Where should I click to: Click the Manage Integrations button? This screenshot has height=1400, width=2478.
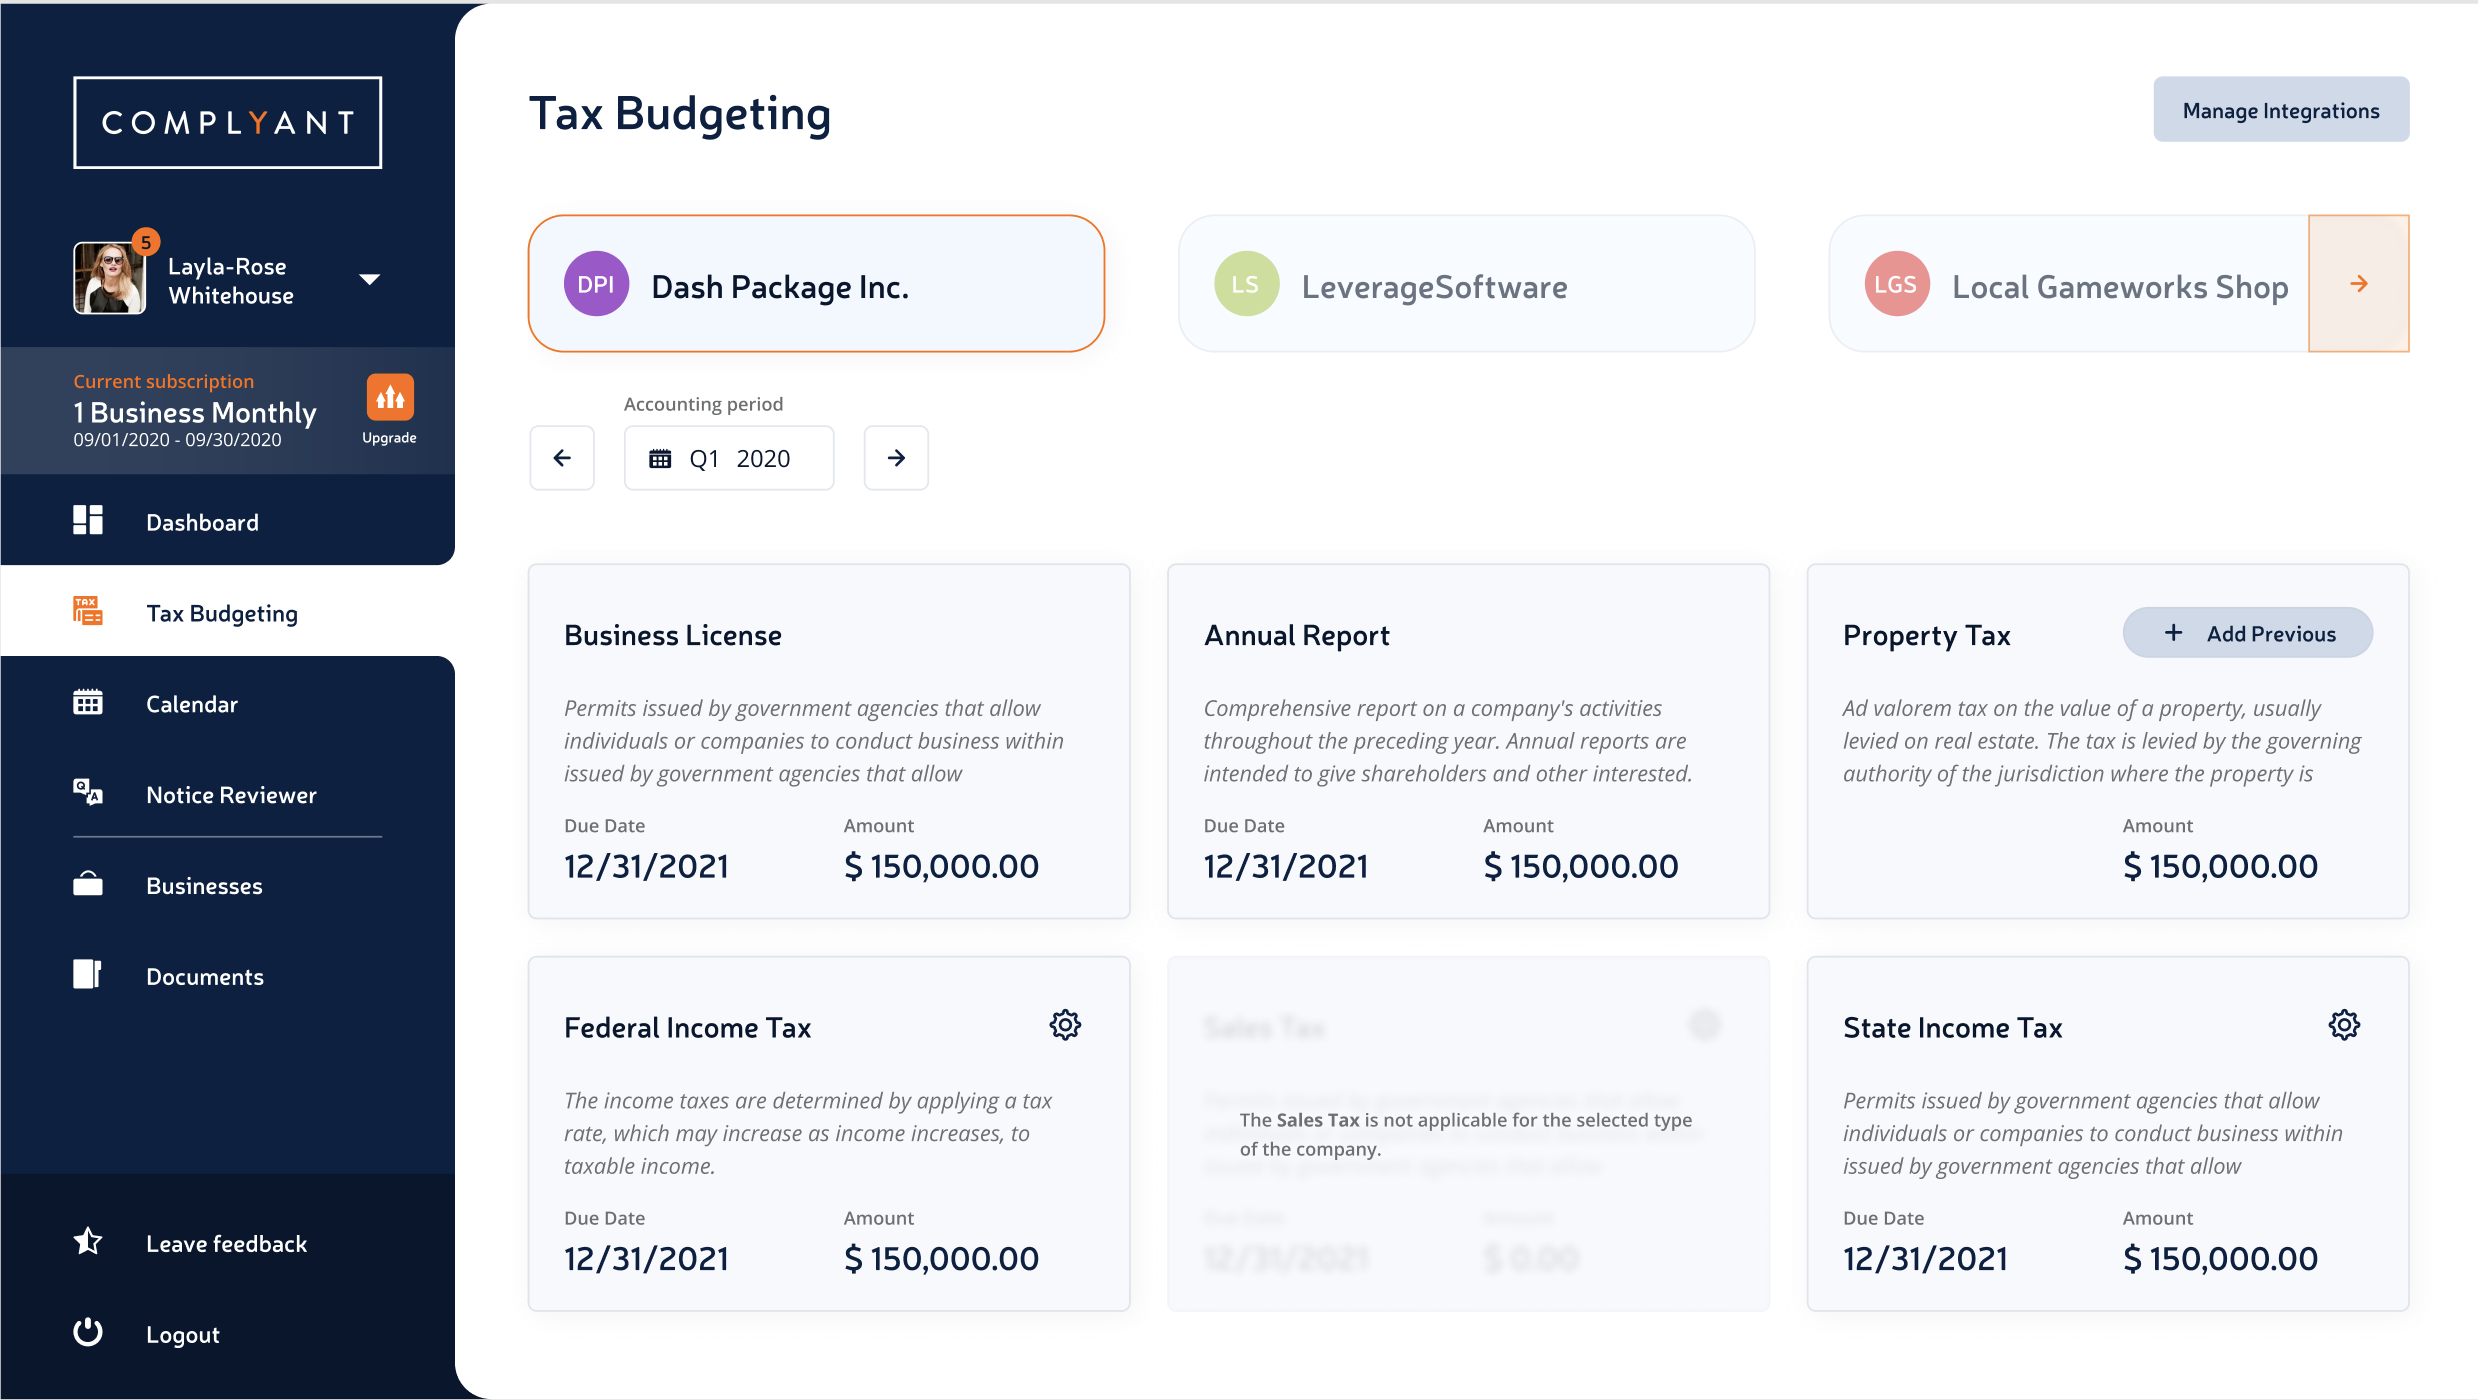[x=2280, y=110]
